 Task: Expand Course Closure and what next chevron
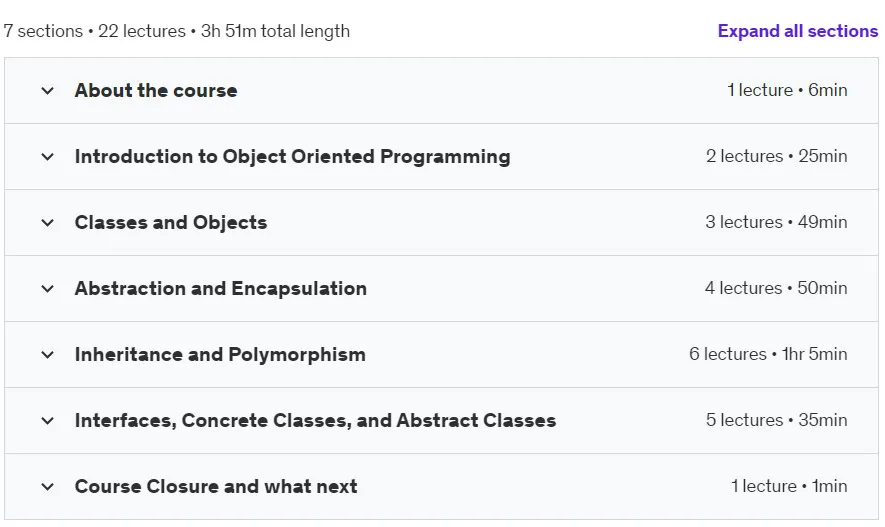[47, 486]
